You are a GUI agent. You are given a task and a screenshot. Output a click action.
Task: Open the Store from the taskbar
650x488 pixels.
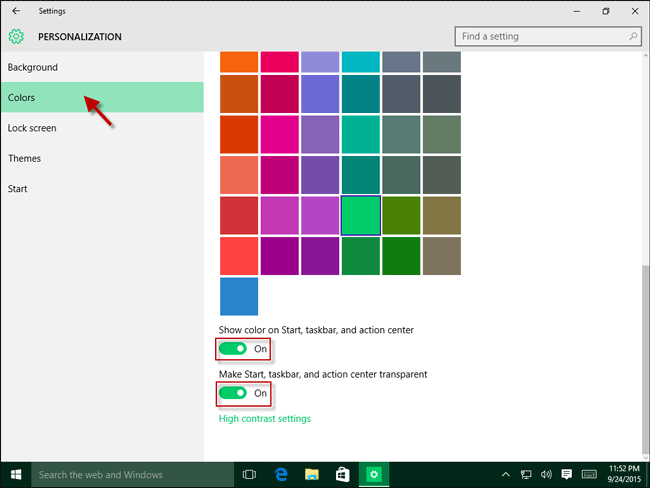342,475
